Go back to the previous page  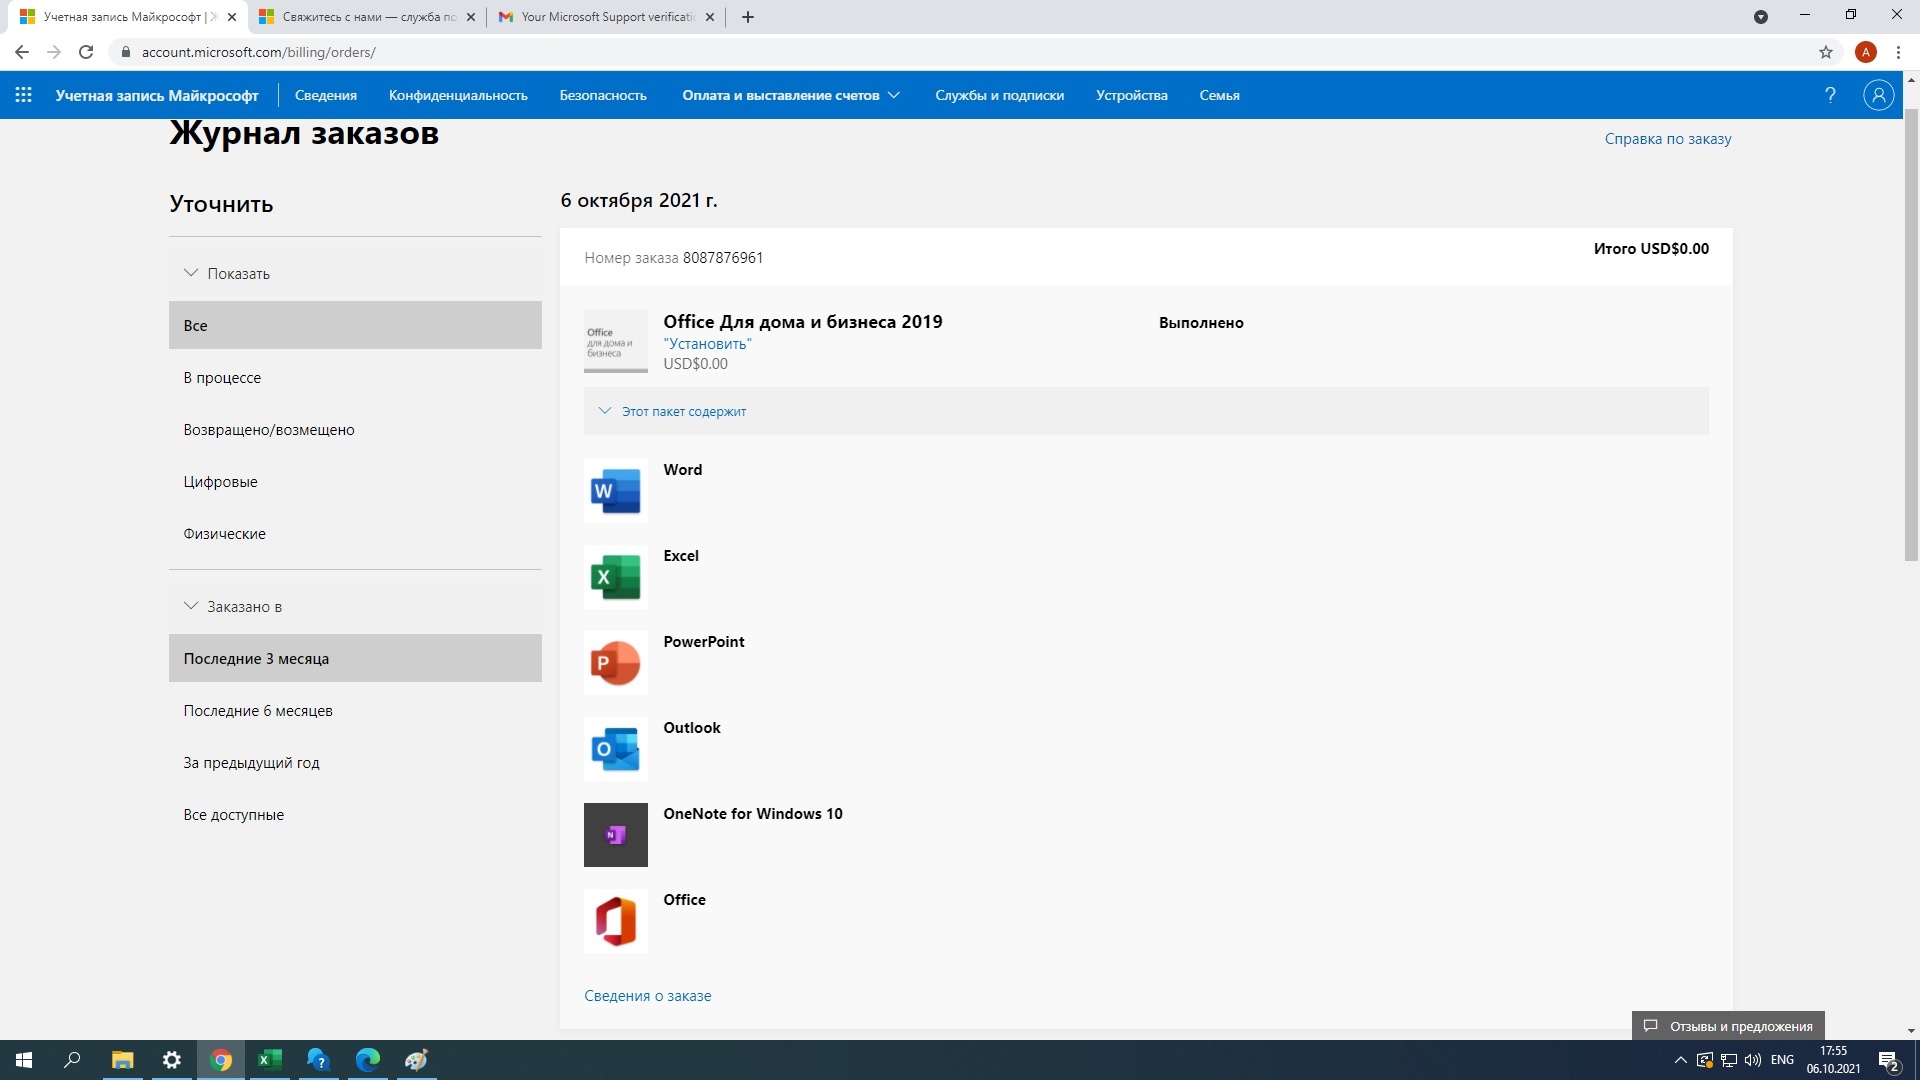click(x=22, y=52)
